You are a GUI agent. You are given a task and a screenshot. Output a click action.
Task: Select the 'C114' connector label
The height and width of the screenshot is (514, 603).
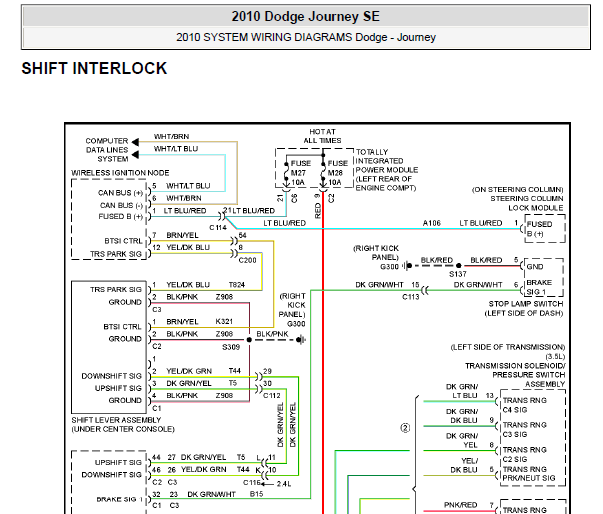(x=218, y=228)
